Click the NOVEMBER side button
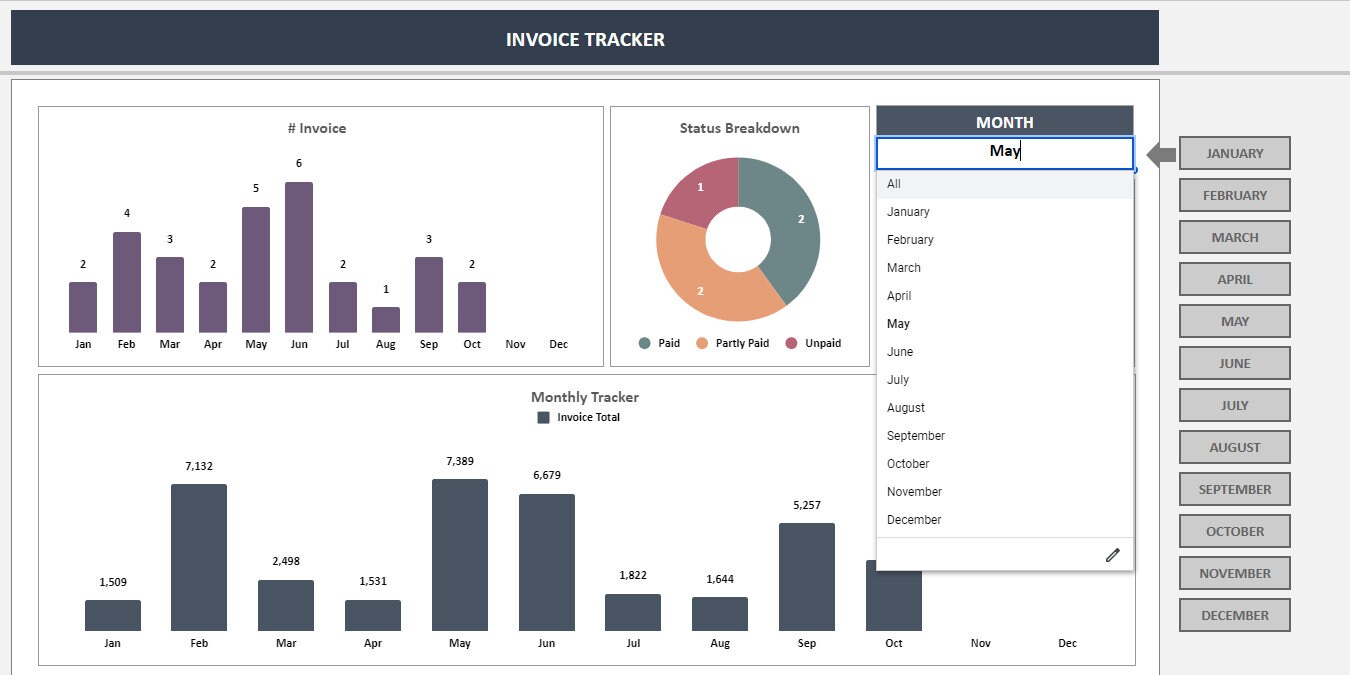The height and width of the screenshot is (675, 1350). [1235, 573]
